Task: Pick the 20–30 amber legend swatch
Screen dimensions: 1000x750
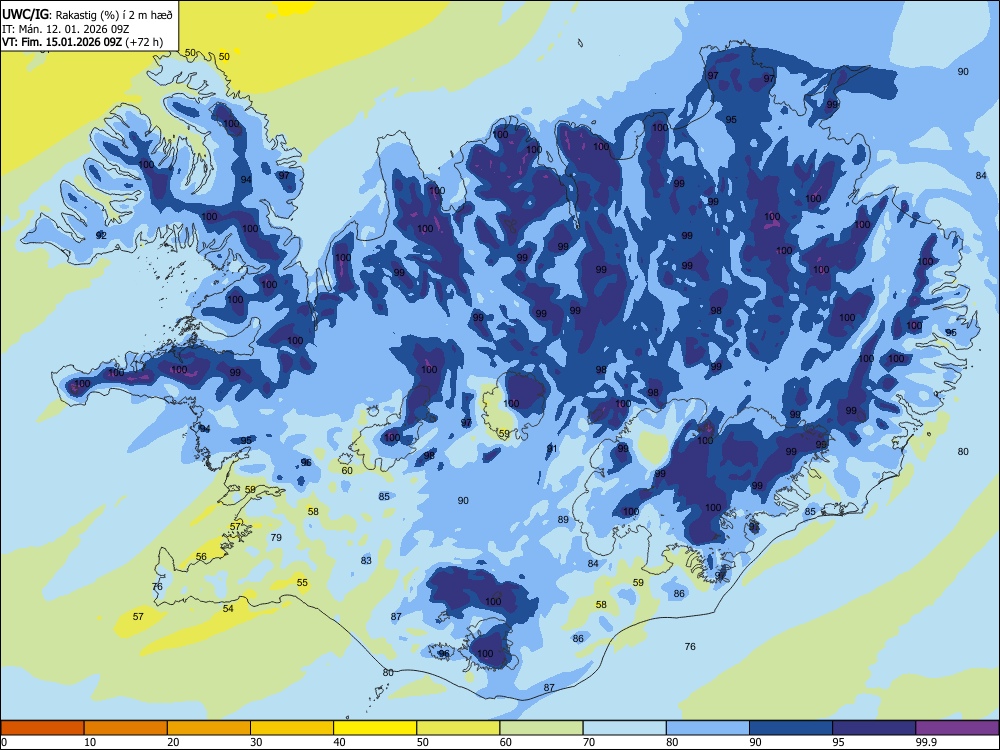Action: (209, 728)
